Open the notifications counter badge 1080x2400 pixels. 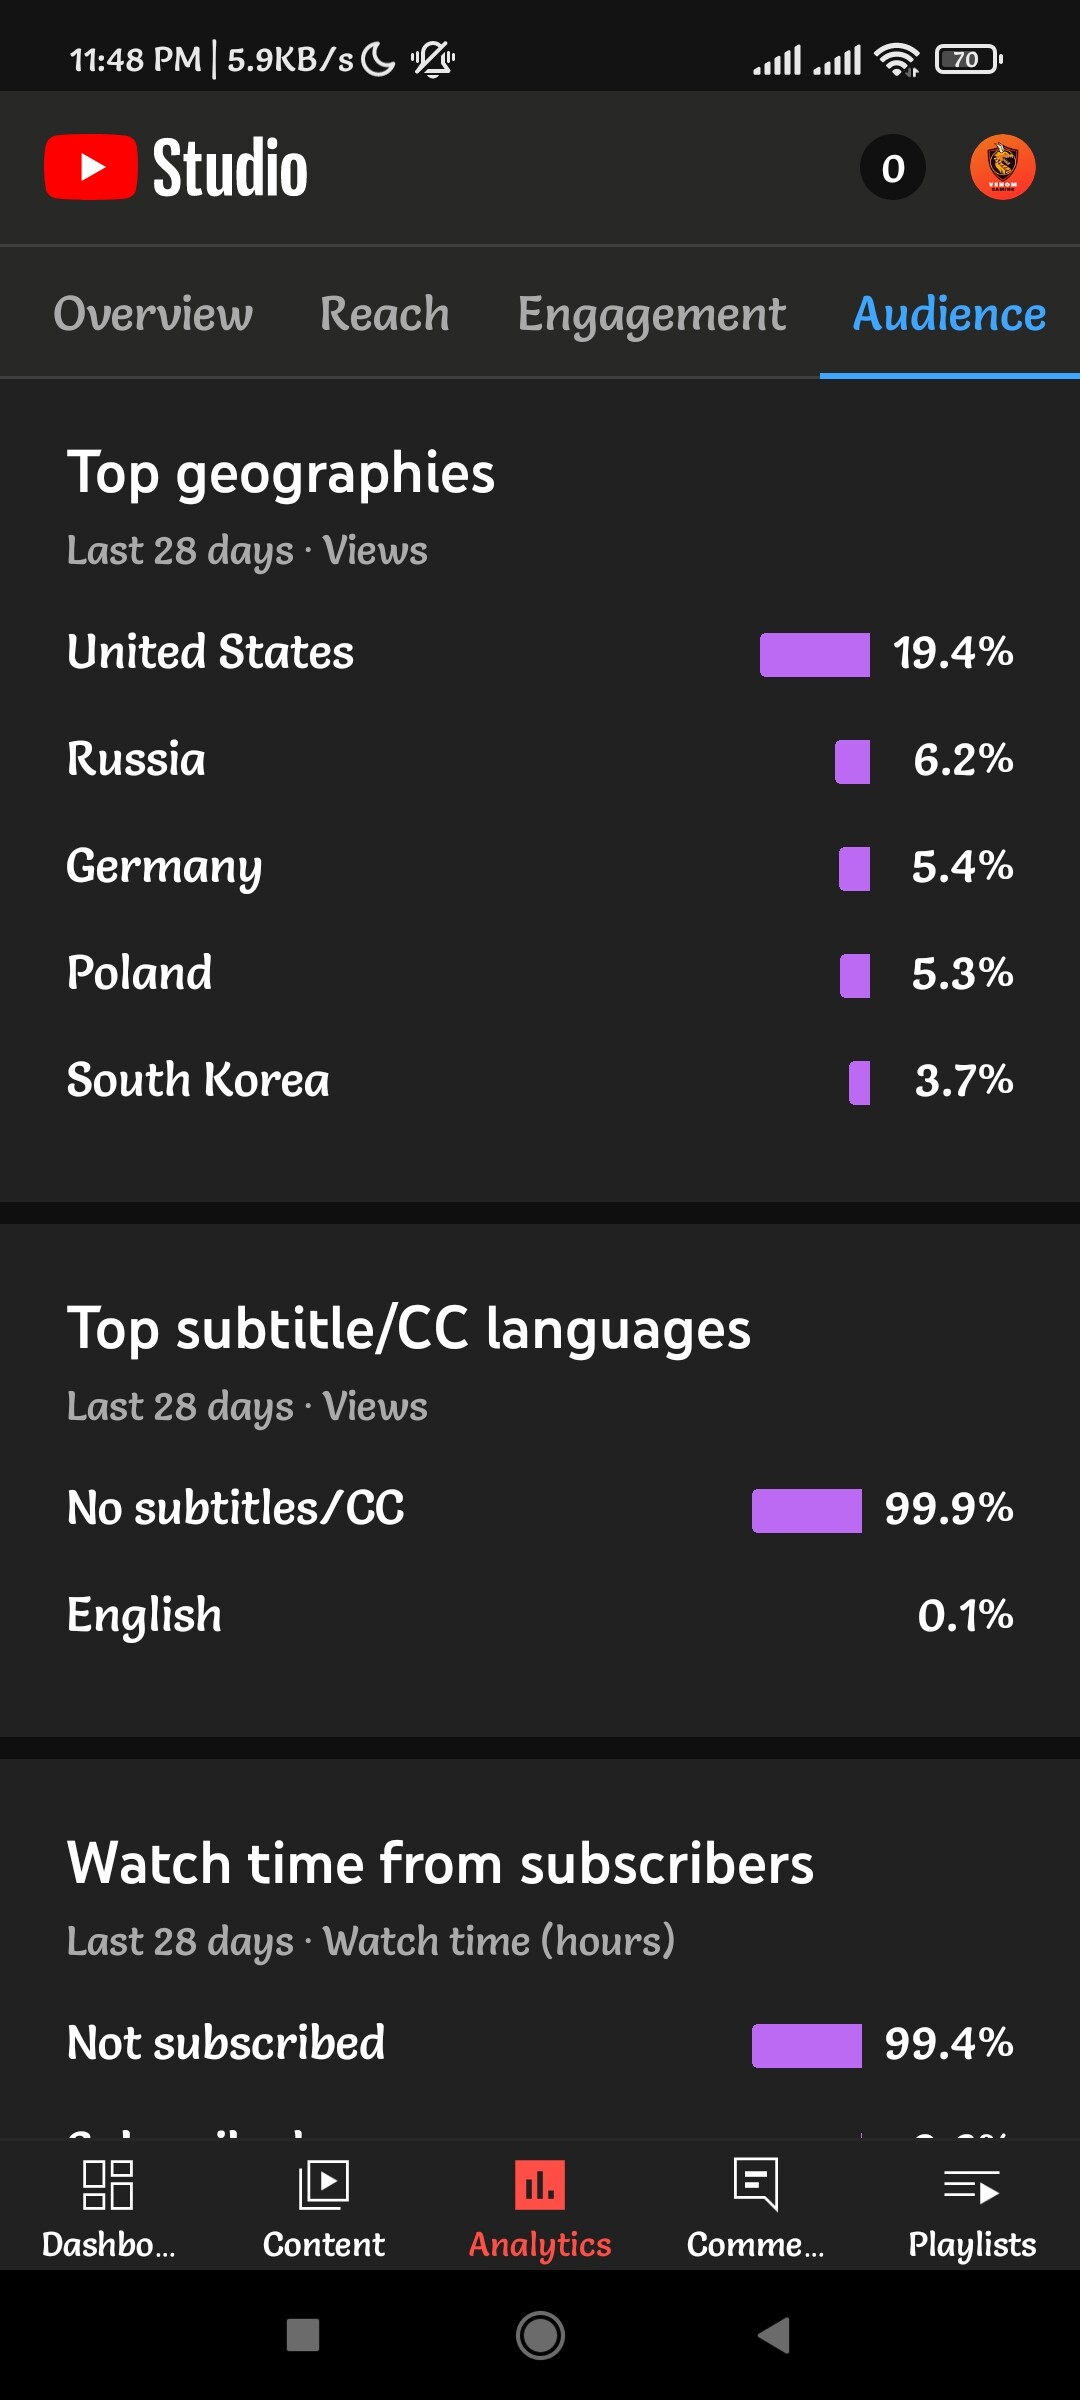tap(893, 167)
